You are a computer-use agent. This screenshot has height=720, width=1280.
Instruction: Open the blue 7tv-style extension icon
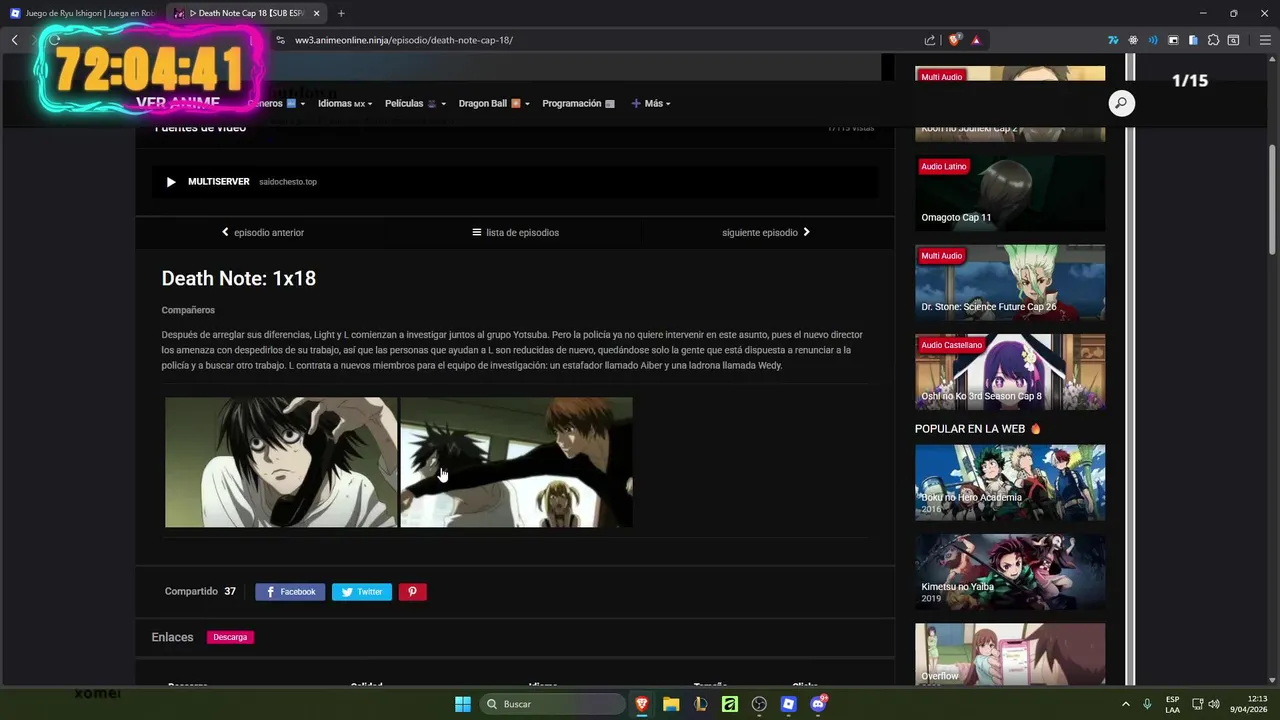click(1113, 40)
